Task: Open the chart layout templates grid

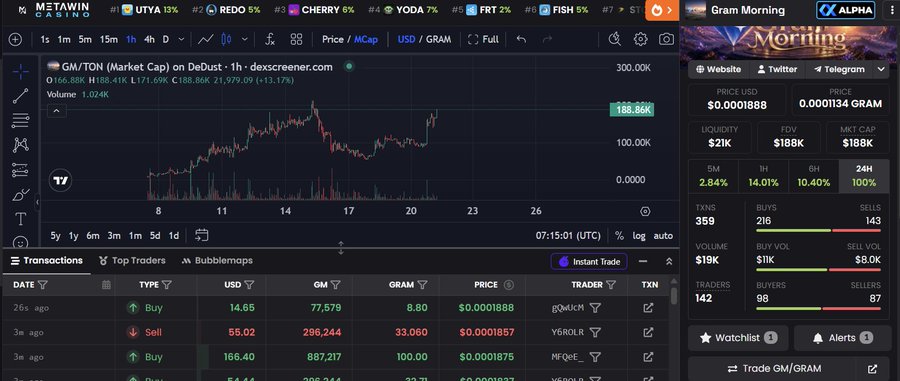Action: pyautogui.click(x=296, y=40)
